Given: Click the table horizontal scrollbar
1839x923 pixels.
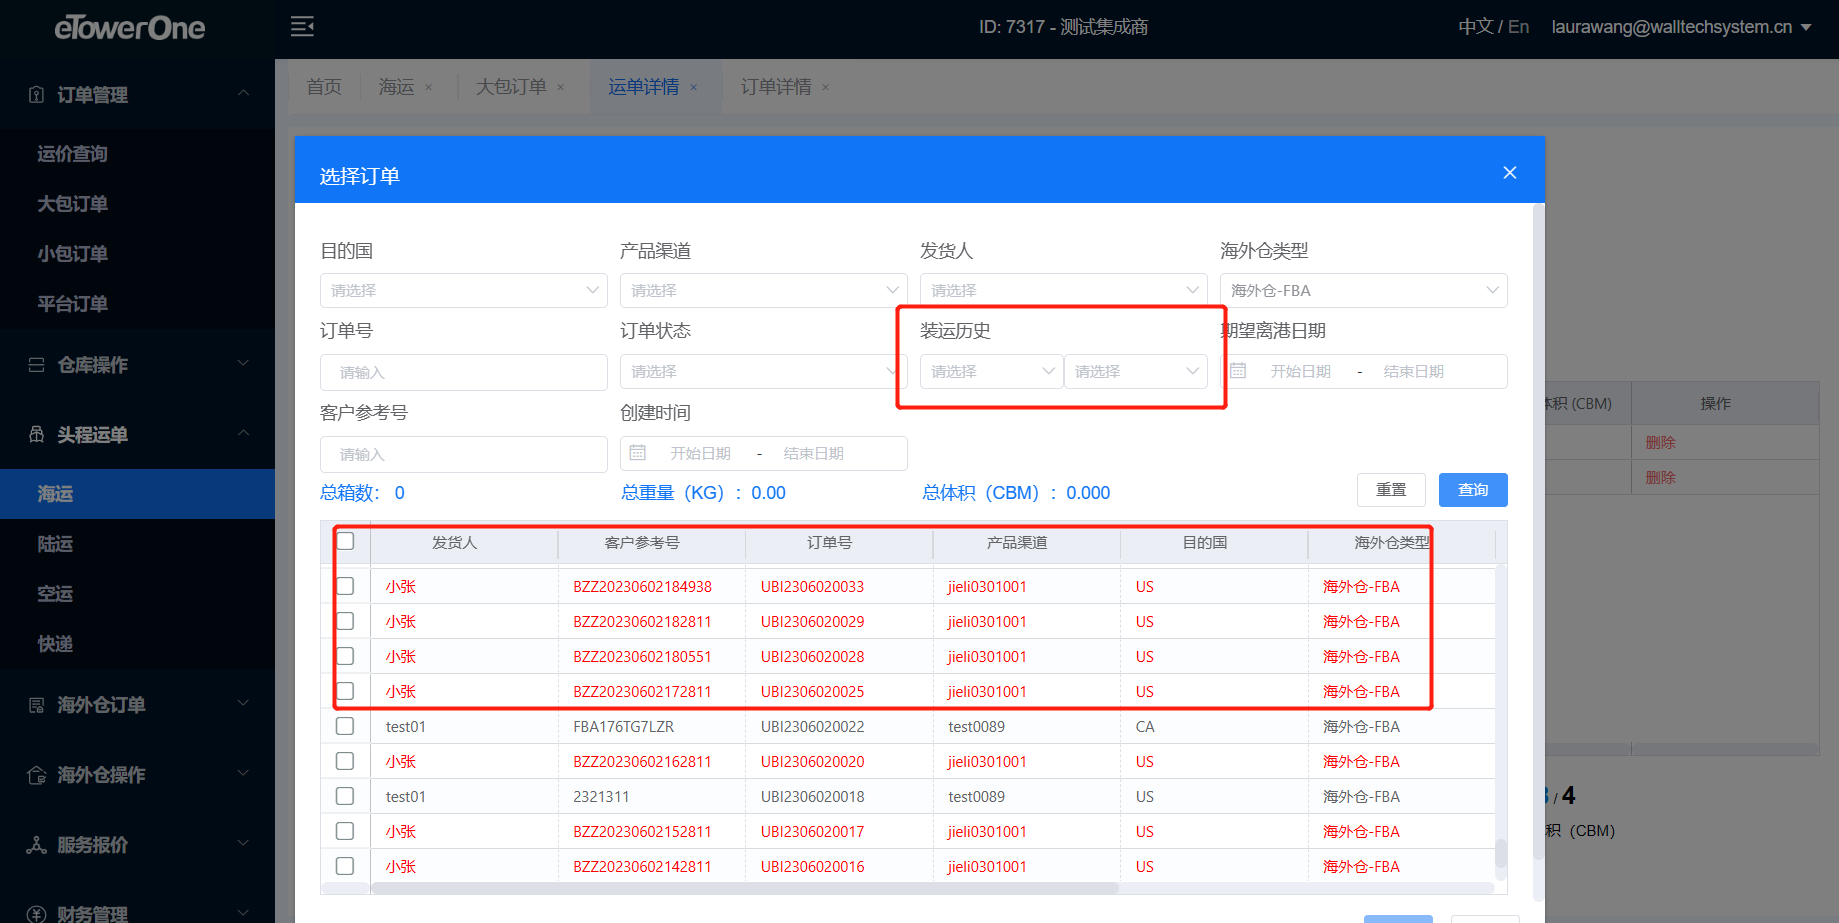Looking at the screenshot, I should [x=744, y=888].
